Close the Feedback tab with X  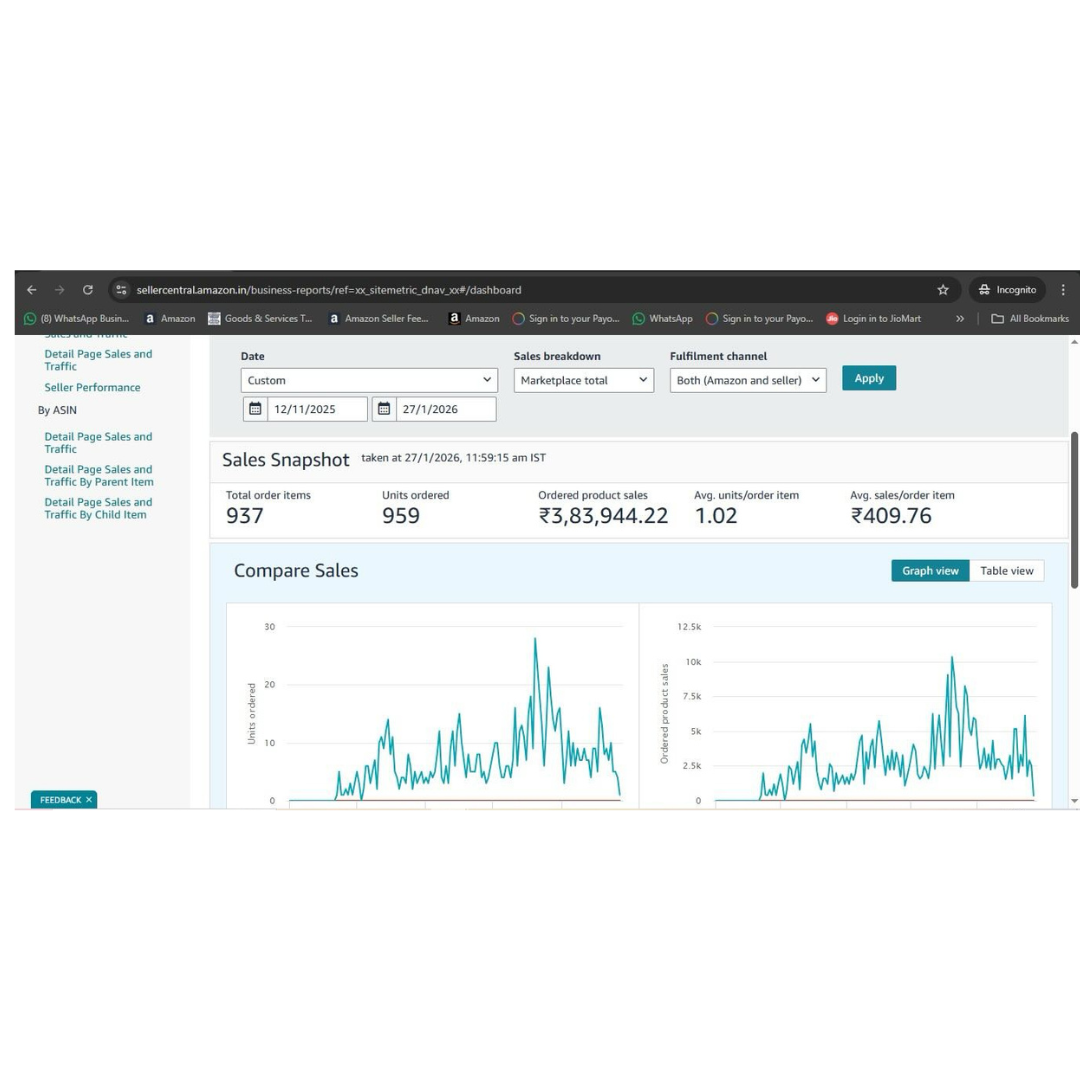click(x=89, y=800)
